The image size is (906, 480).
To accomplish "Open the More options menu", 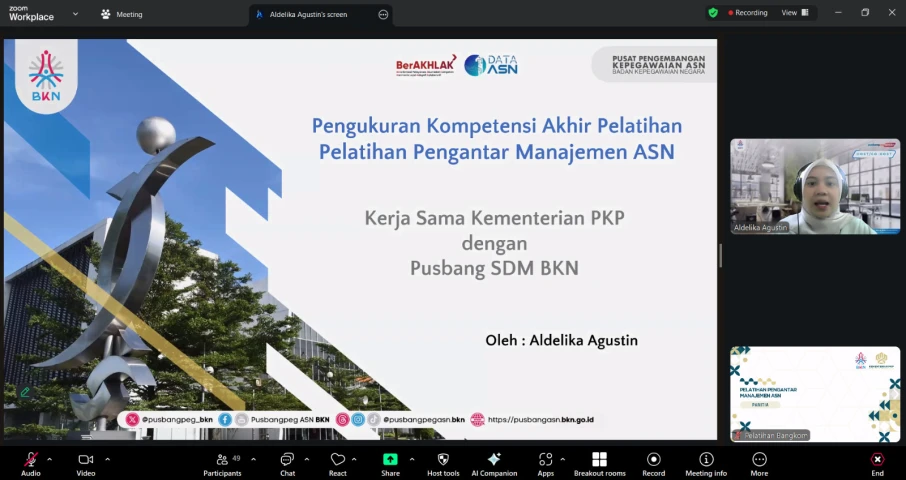I will 759,464.
